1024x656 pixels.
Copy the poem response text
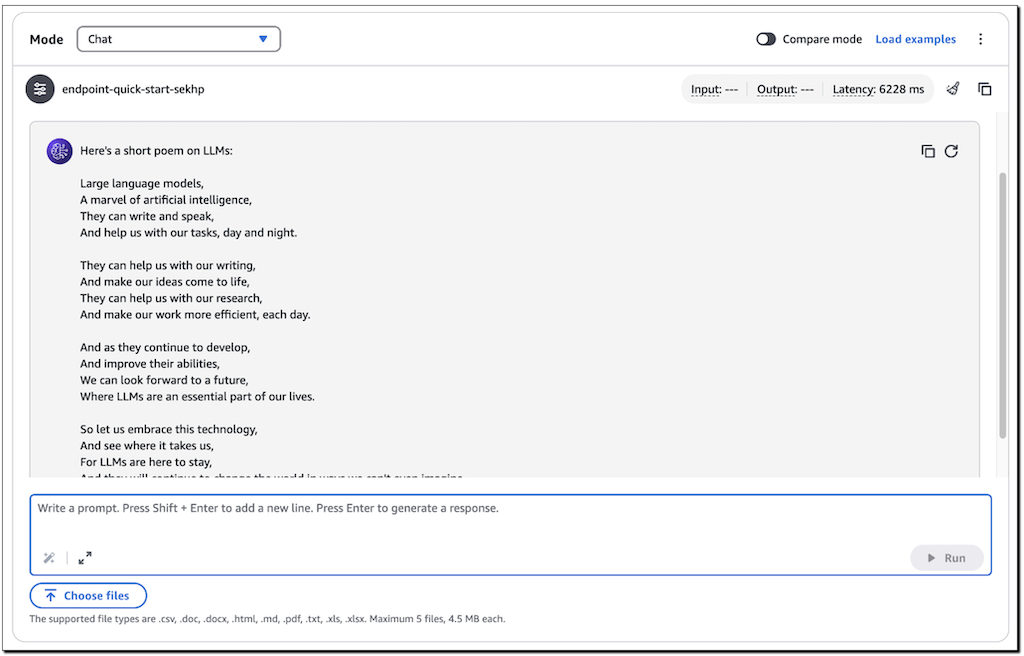coord(928,151)
